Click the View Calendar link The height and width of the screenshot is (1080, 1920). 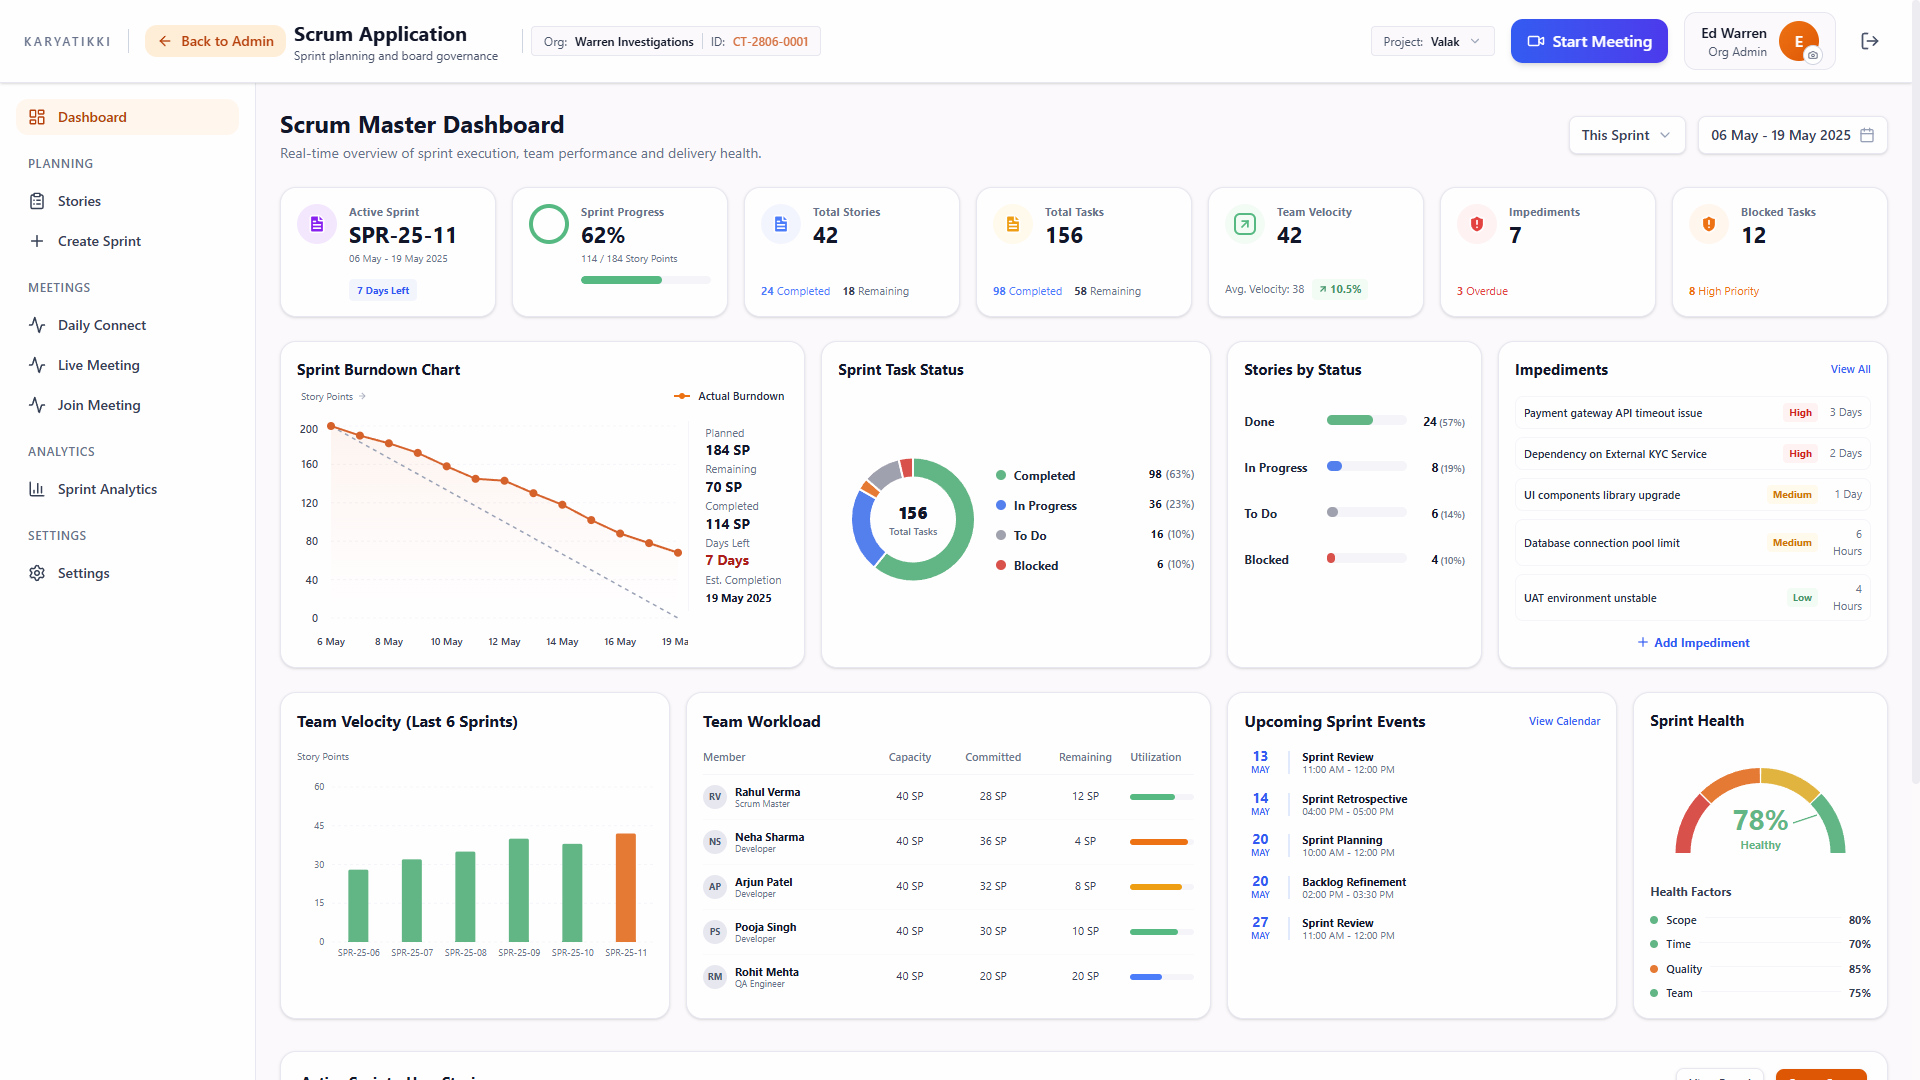pyautogui.click(x=1564, y=721)
